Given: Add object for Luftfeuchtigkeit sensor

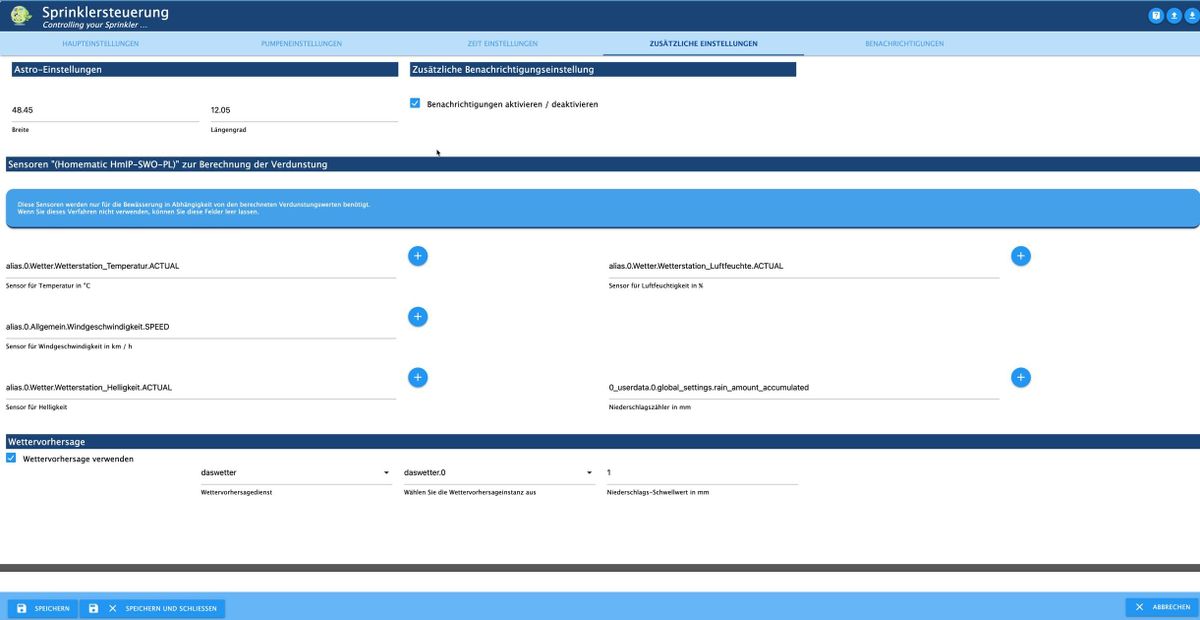Looking at the screenshot, I should (1020, 256).
